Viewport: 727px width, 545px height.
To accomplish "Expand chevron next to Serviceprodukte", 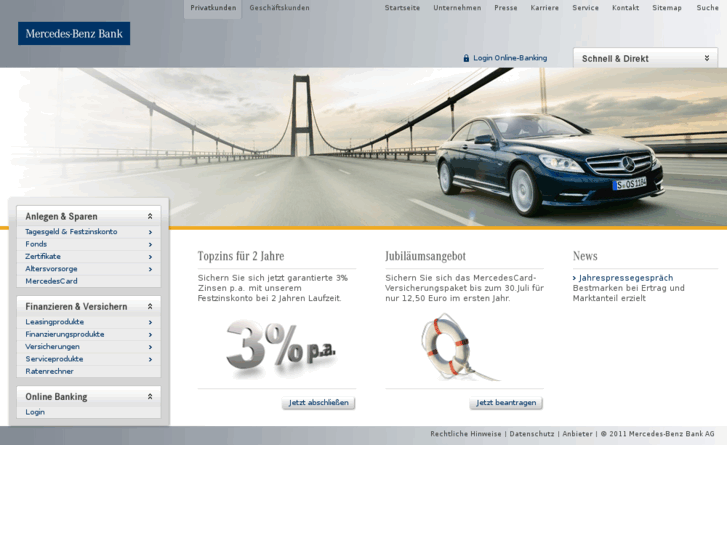I will point(150,359).
